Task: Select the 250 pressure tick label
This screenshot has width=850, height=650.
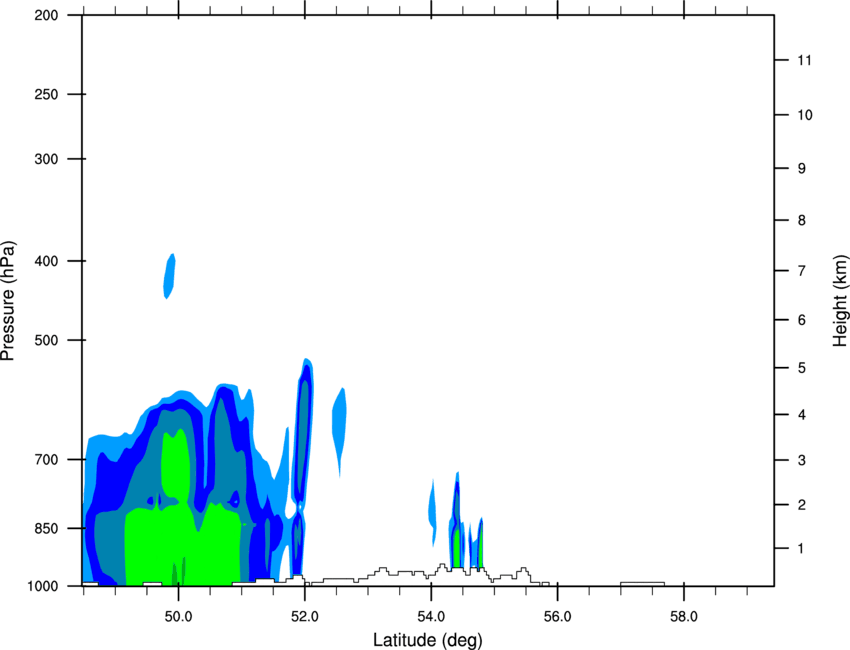Action: point(46,94)
